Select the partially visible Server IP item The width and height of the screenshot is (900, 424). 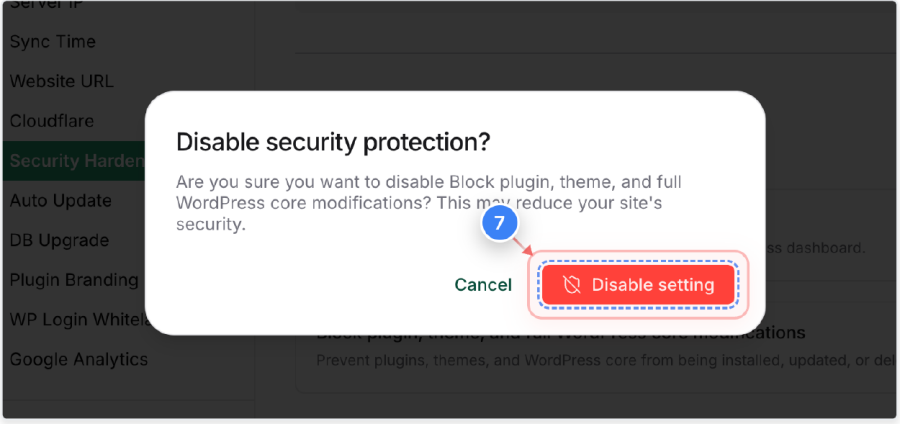coord(46,5)
